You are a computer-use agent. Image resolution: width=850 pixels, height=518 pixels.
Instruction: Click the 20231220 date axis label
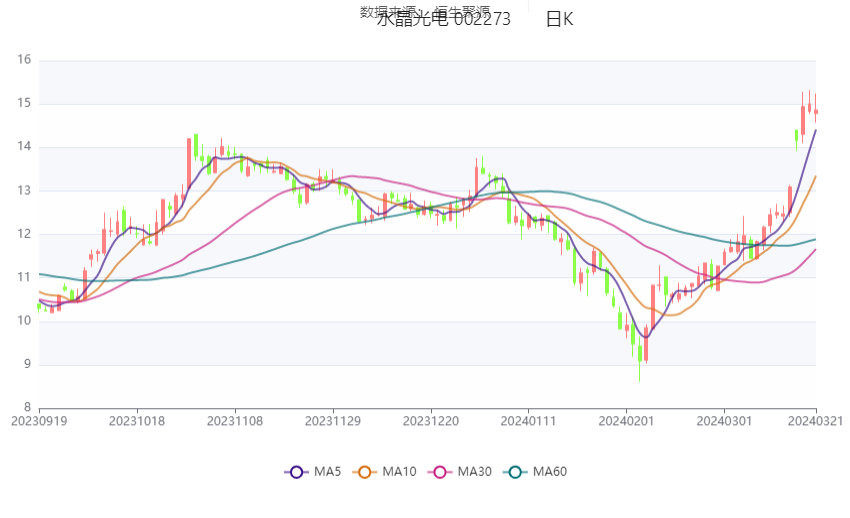(432, 421)
